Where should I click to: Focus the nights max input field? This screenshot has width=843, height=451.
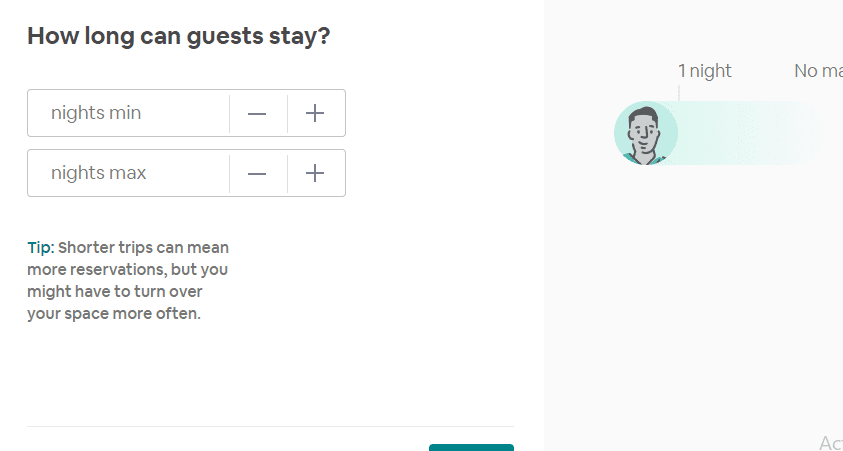coord(128,173)
